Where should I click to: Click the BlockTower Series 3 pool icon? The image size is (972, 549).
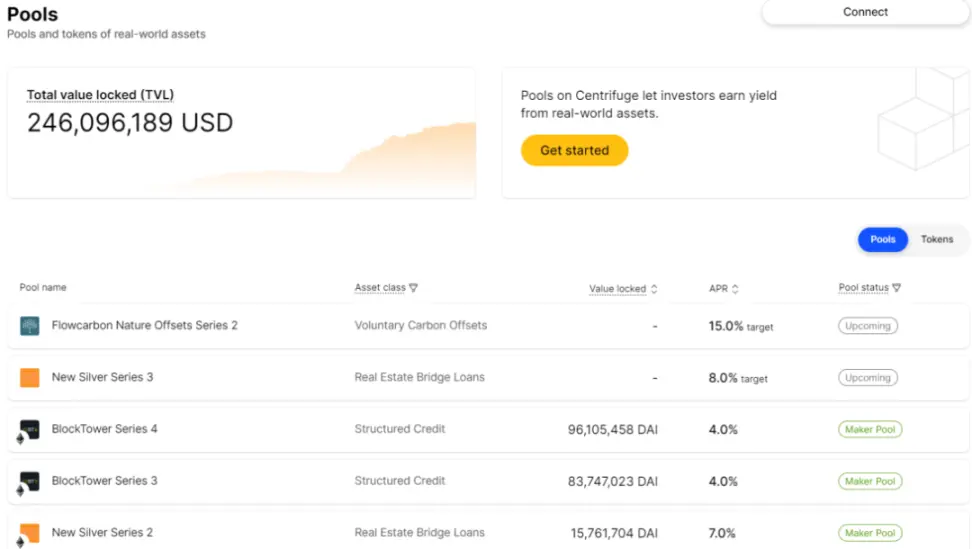pyautogui.click(x=30, y=482)
